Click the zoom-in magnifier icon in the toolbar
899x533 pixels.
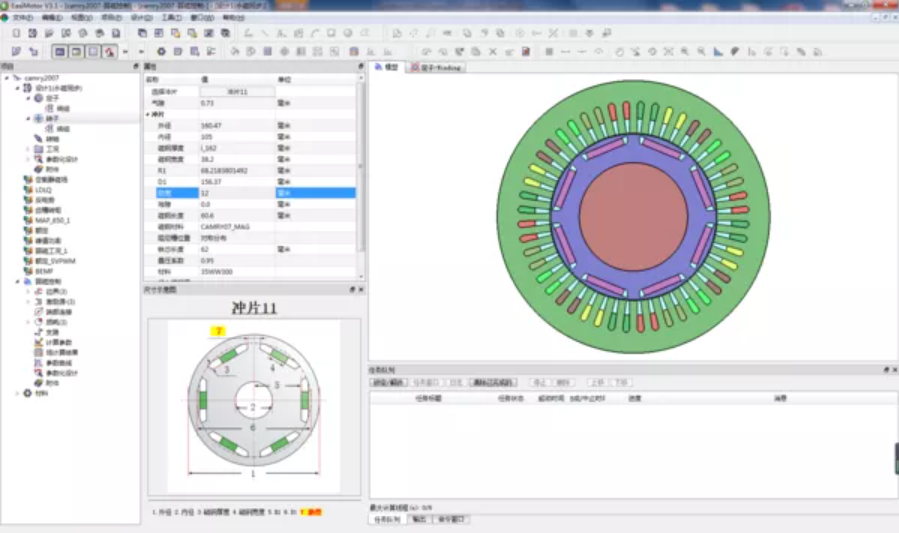[x=685, y=52]
